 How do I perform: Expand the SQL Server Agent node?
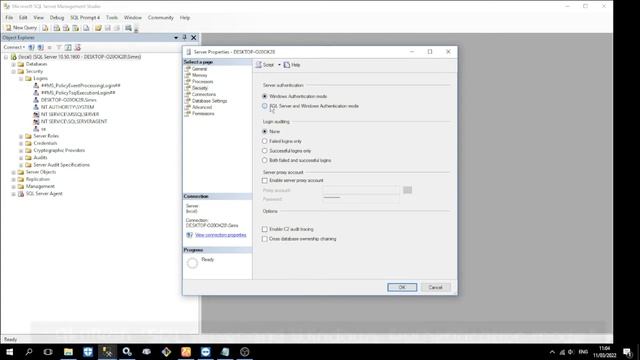(13, 194)
